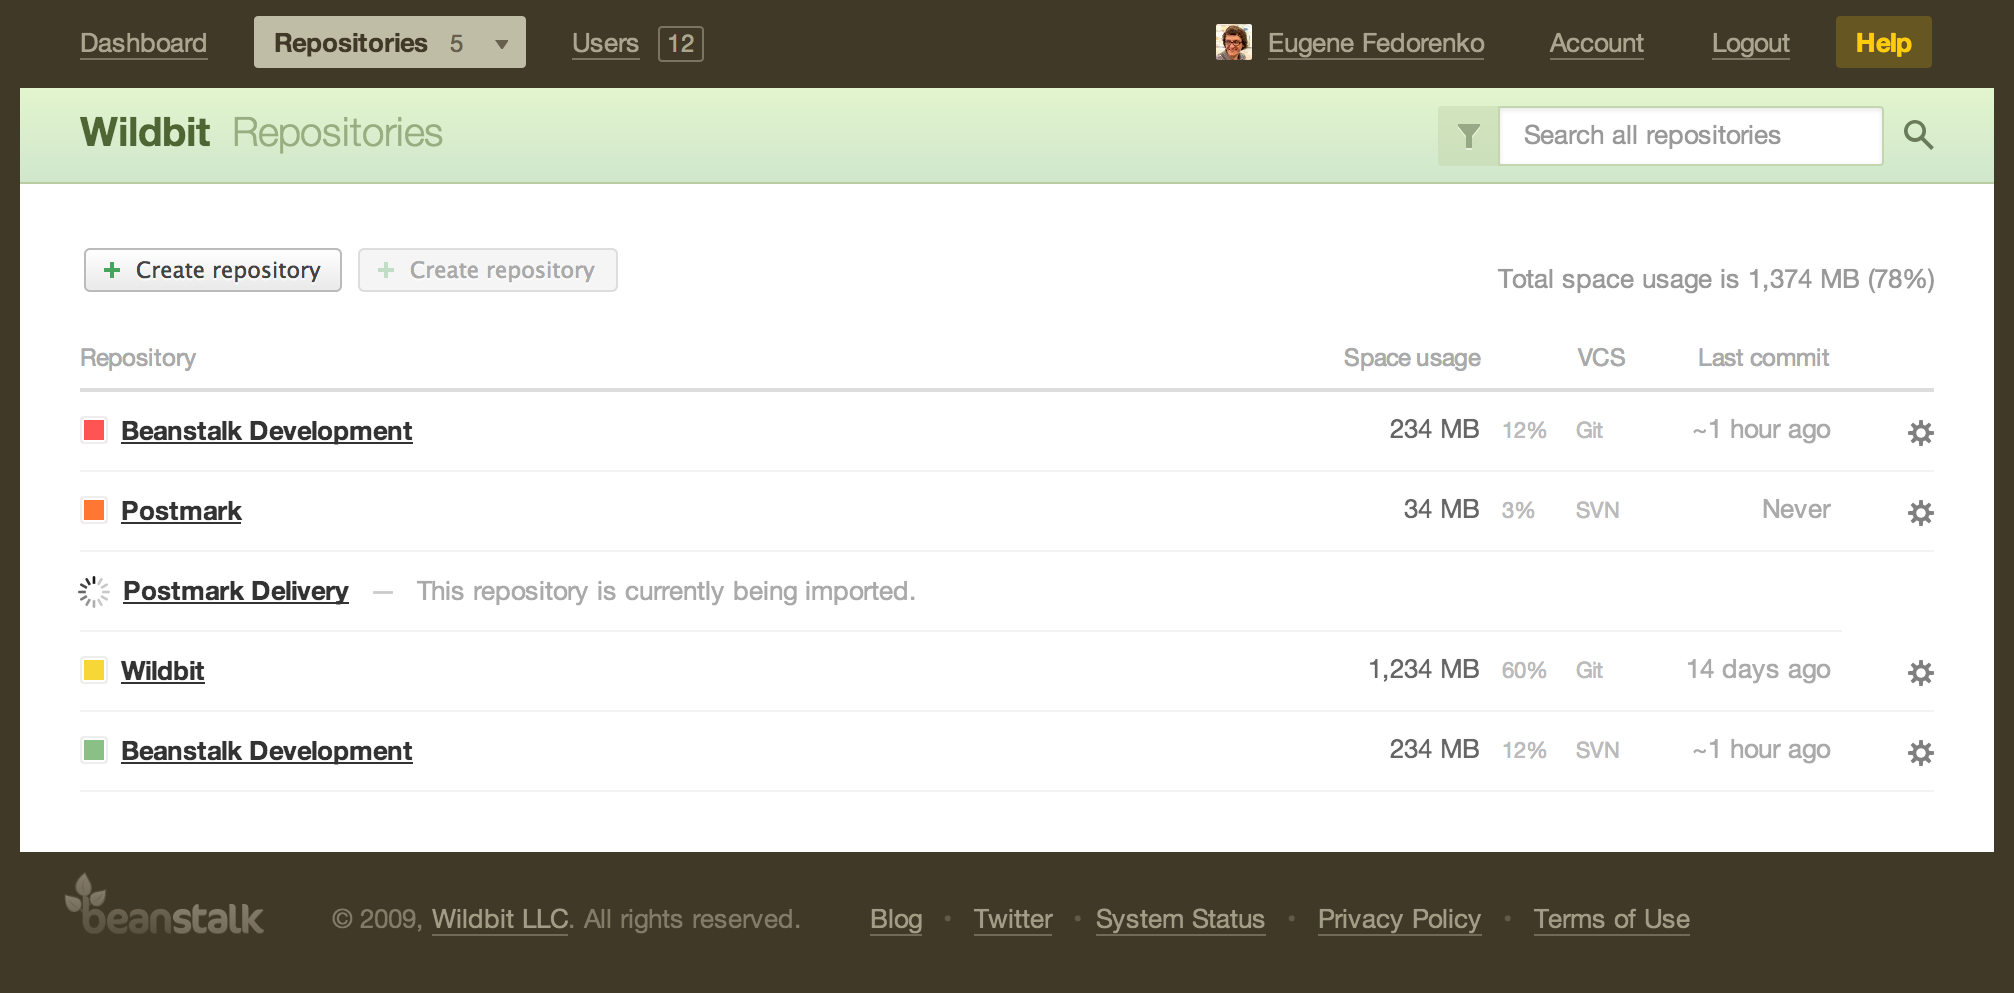2014x993 pixels.
Task: Click the 14 days ago commit time
Action: [x=1758, y=669]
